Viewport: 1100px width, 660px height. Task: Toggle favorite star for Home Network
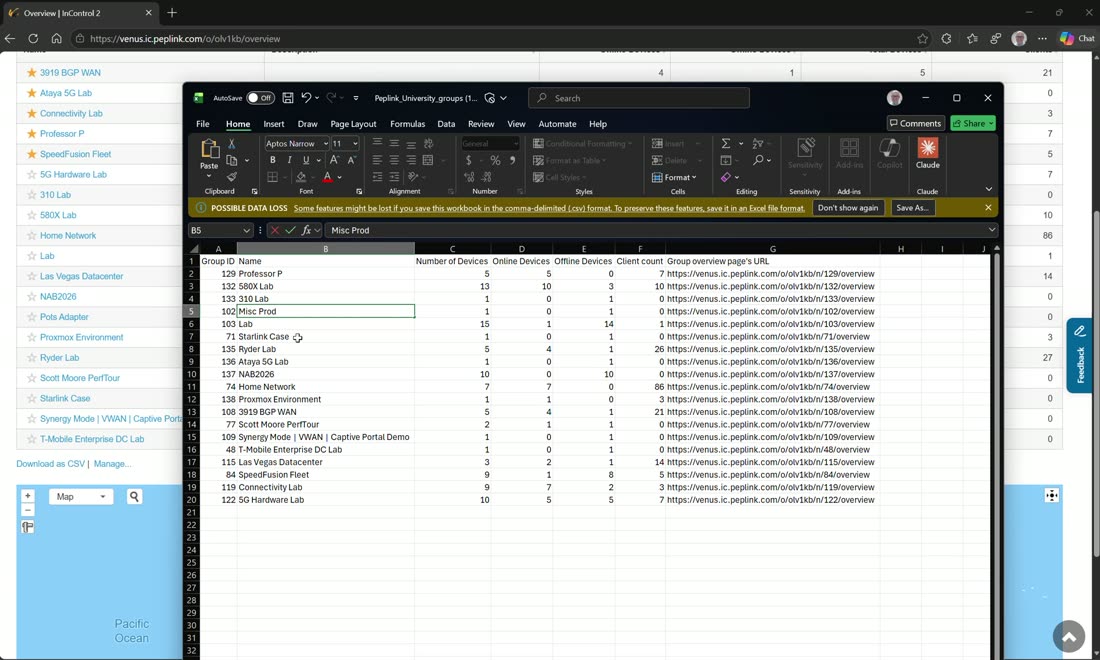(x=32, y=236)
